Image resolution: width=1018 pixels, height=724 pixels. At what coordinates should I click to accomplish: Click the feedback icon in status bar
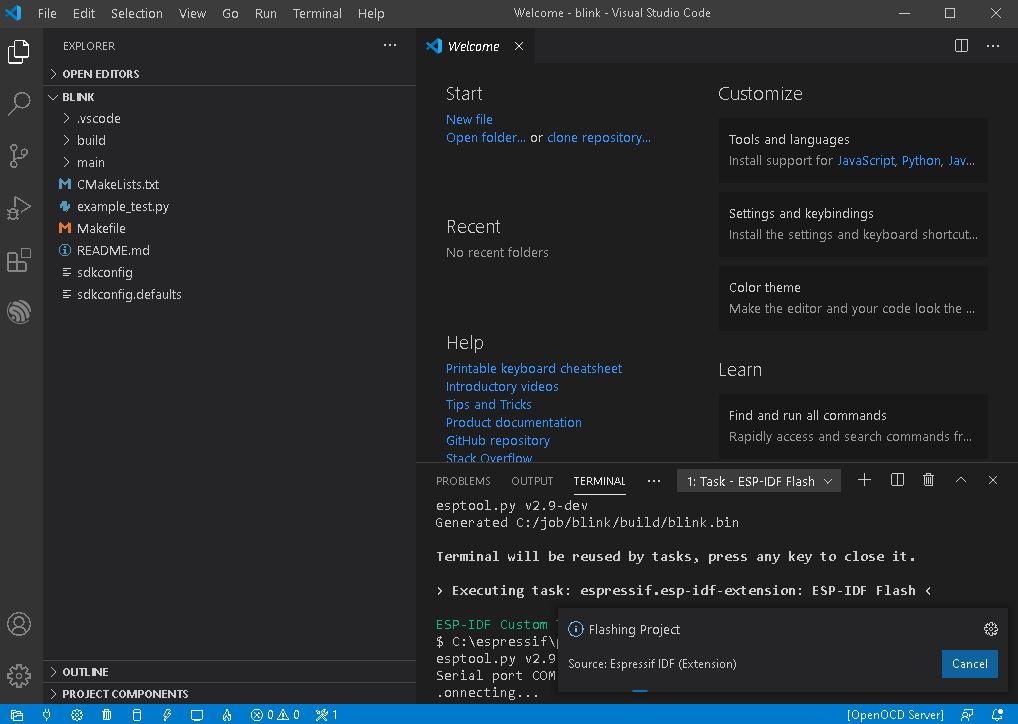(x=967, y=715)
